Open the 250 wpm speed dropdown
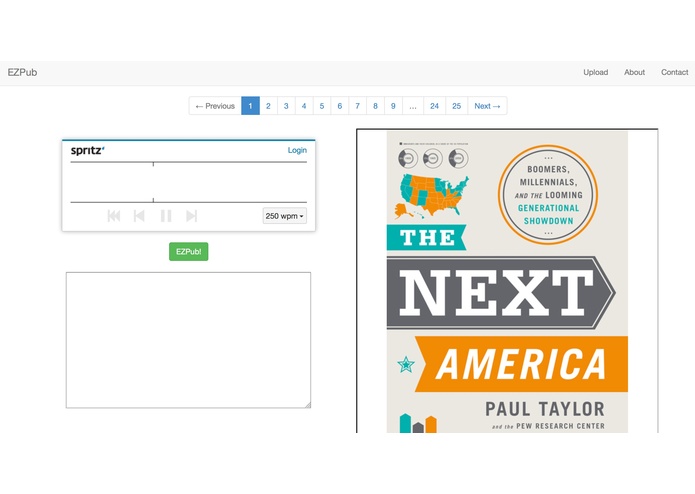The image size is (695, 494). (x=285, y=216)
